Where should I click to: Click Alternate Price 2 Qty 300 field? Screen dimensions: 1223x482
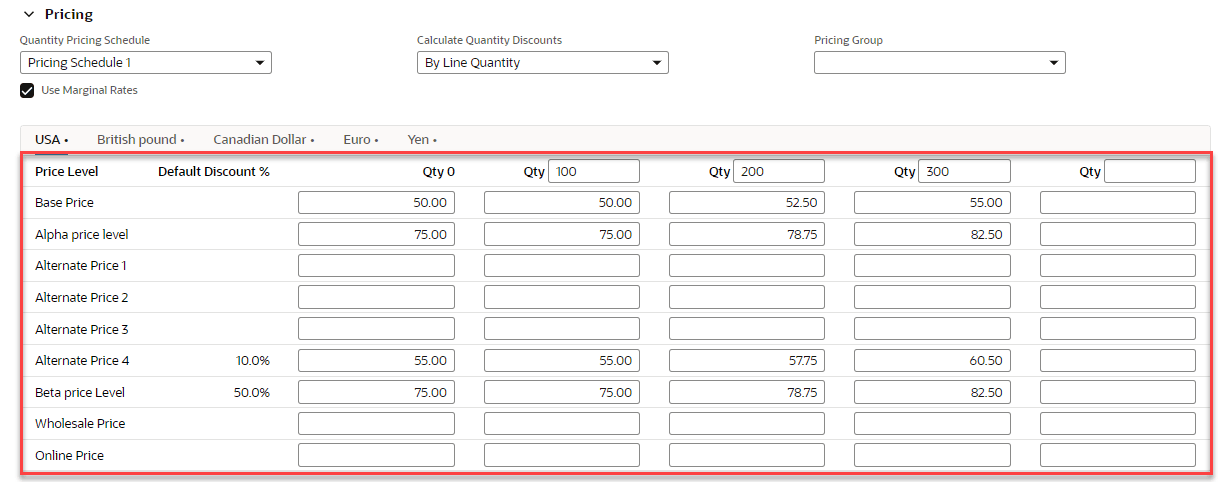click(932, 297)
